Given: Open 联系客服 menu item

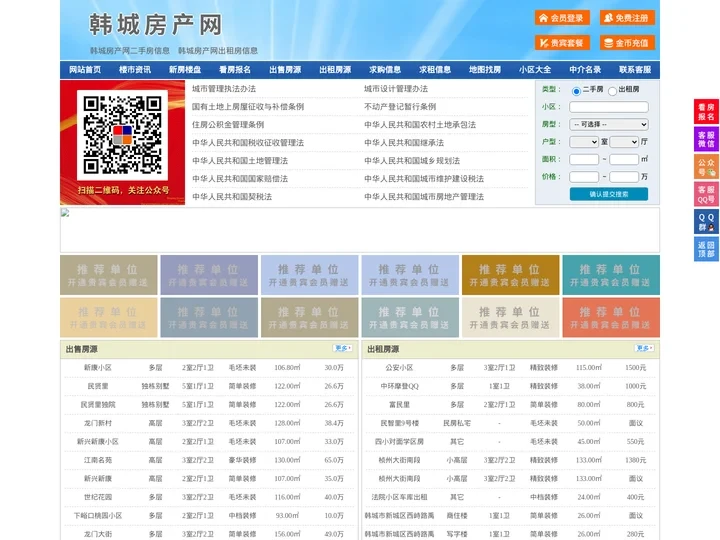Looking at the screenshot, I should [635, 70].
